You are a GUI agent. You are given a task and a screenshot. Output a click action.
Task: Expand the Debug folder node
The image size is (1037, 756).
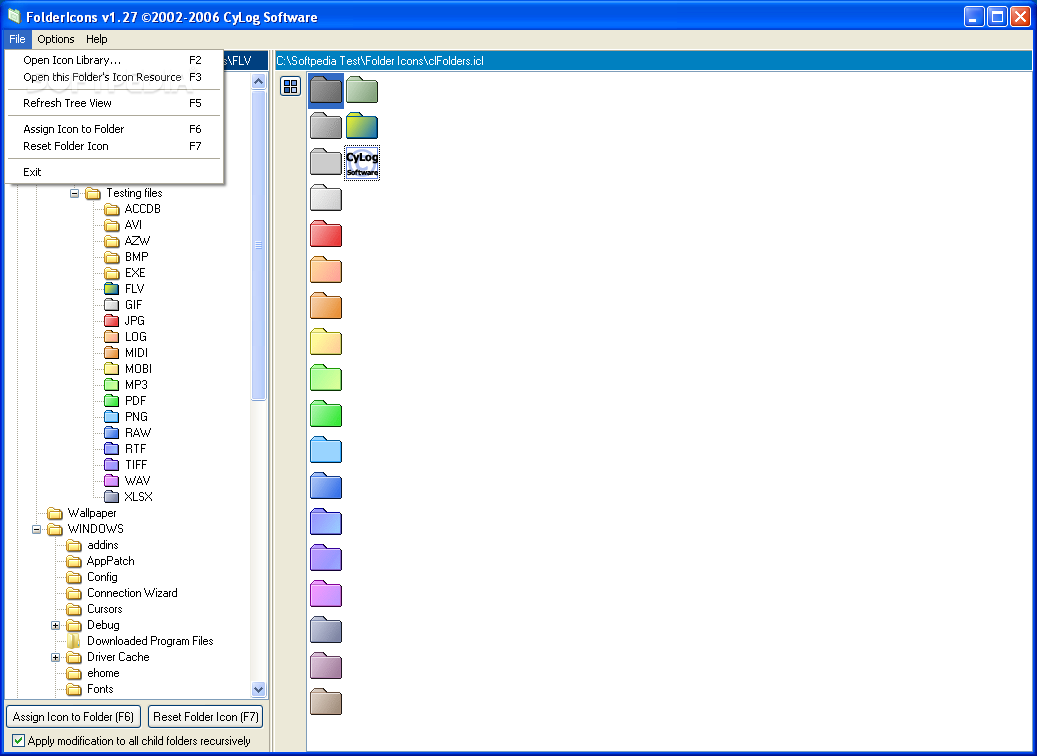tap(56, 625)
